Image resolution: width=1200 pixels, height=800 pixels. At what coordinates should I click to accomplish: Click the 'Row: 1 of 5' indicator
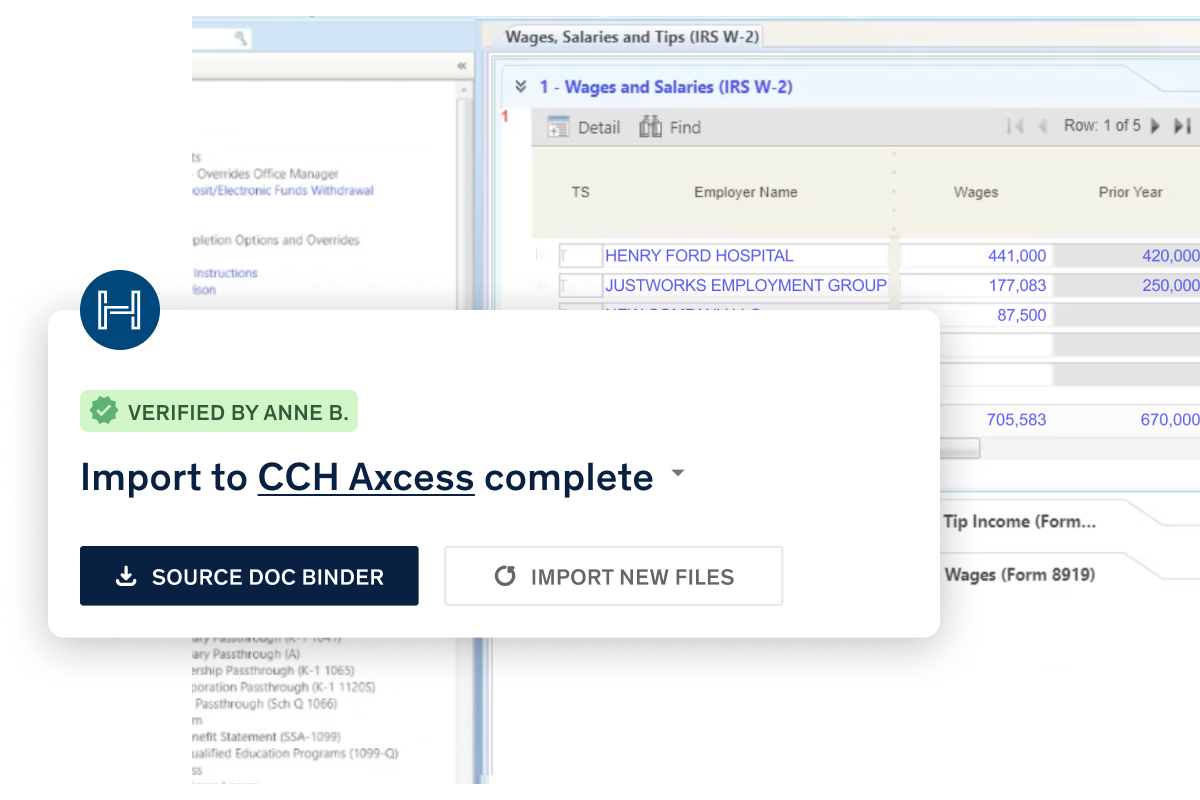(x=1101, y=126)
